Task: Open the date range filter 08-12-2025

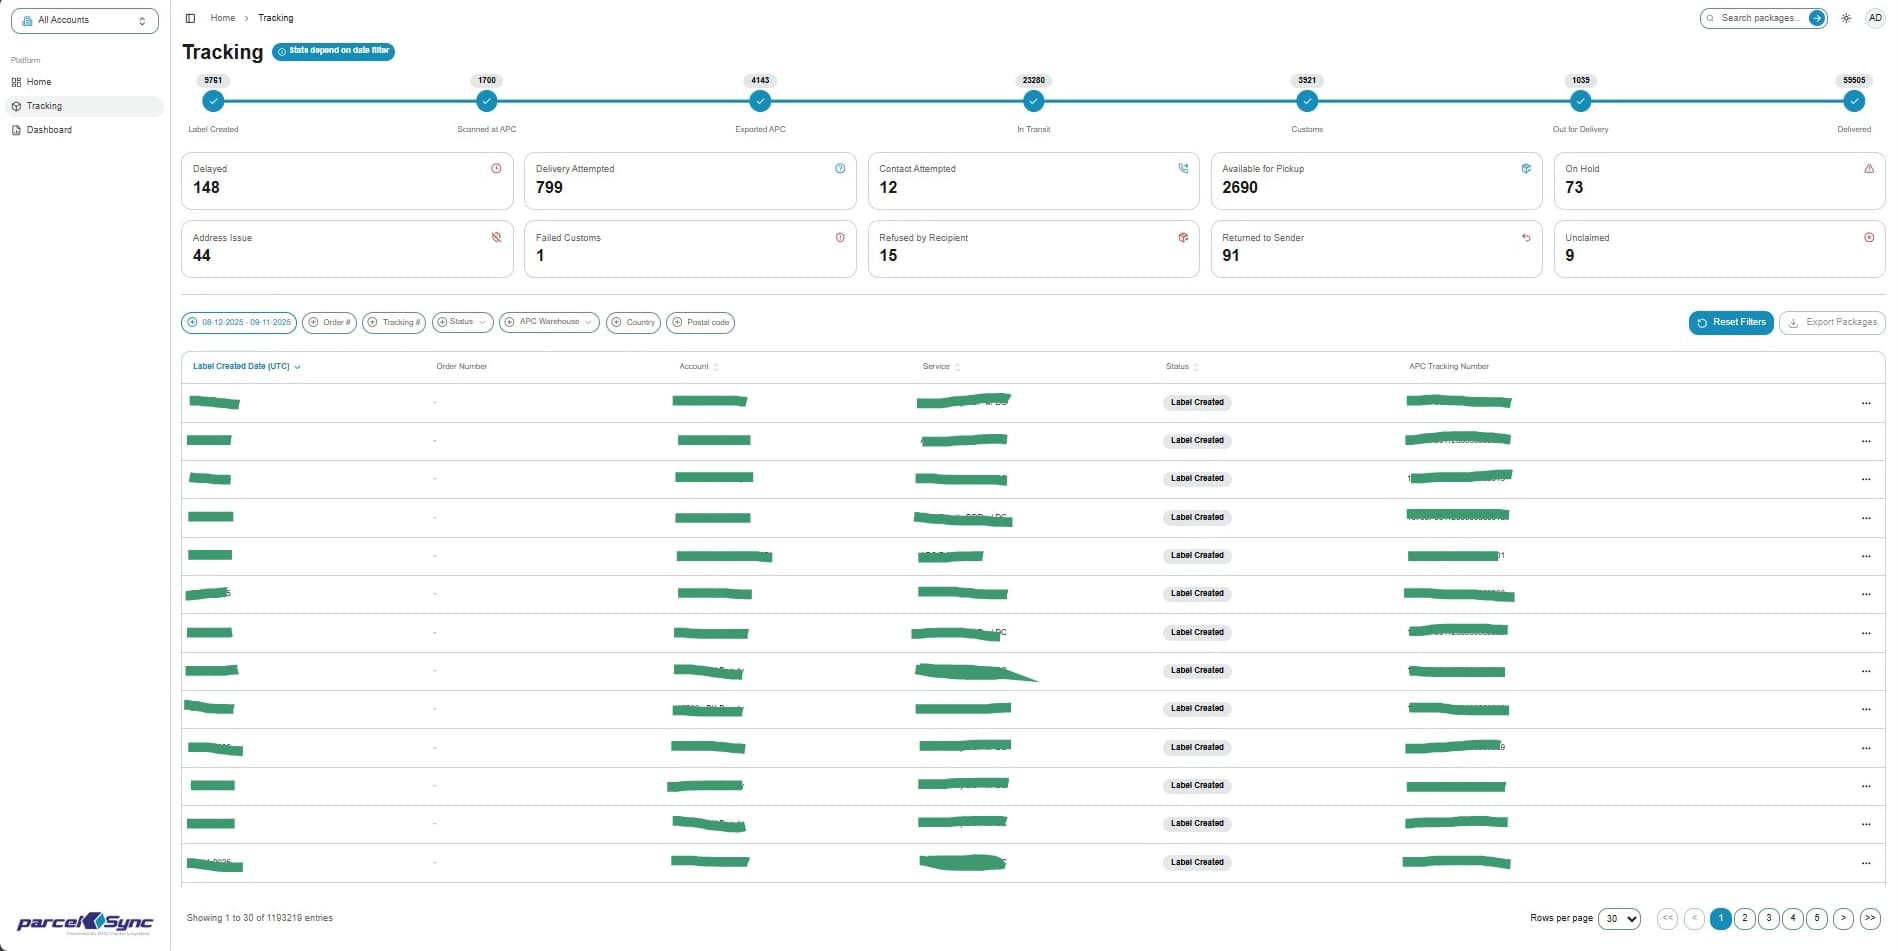Action: tap(239, 322)
